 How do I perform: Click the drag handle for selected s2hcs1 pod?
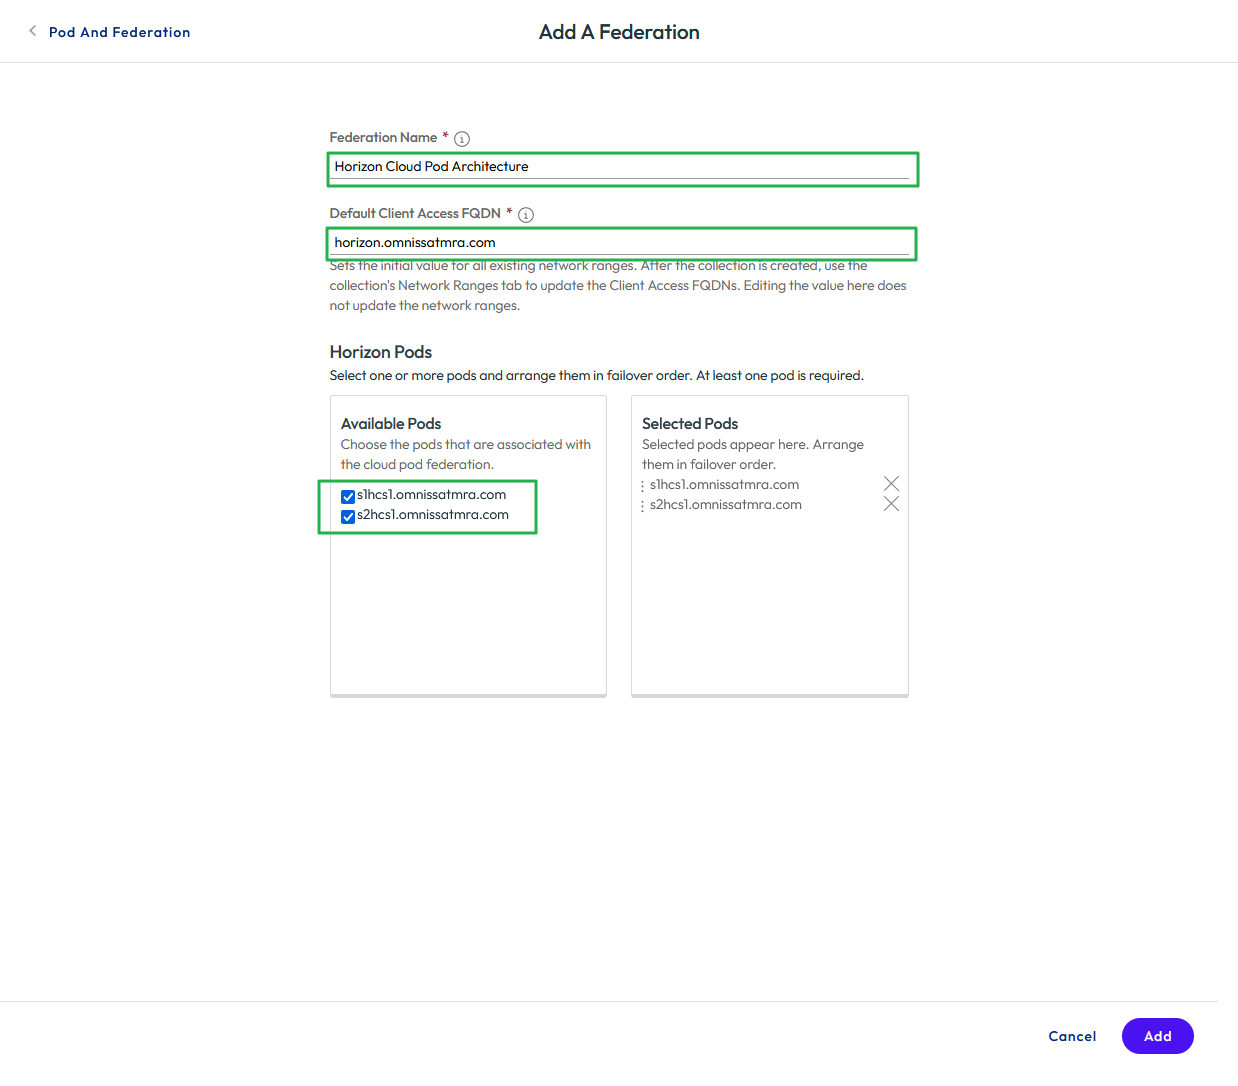point(642,506)
